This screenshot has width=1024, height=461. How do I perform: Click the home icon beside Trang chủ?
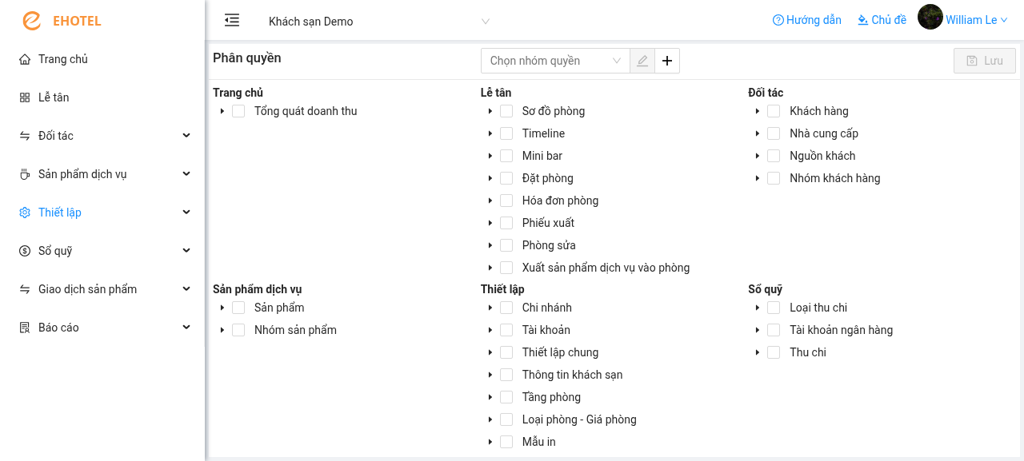click(25, 59)
